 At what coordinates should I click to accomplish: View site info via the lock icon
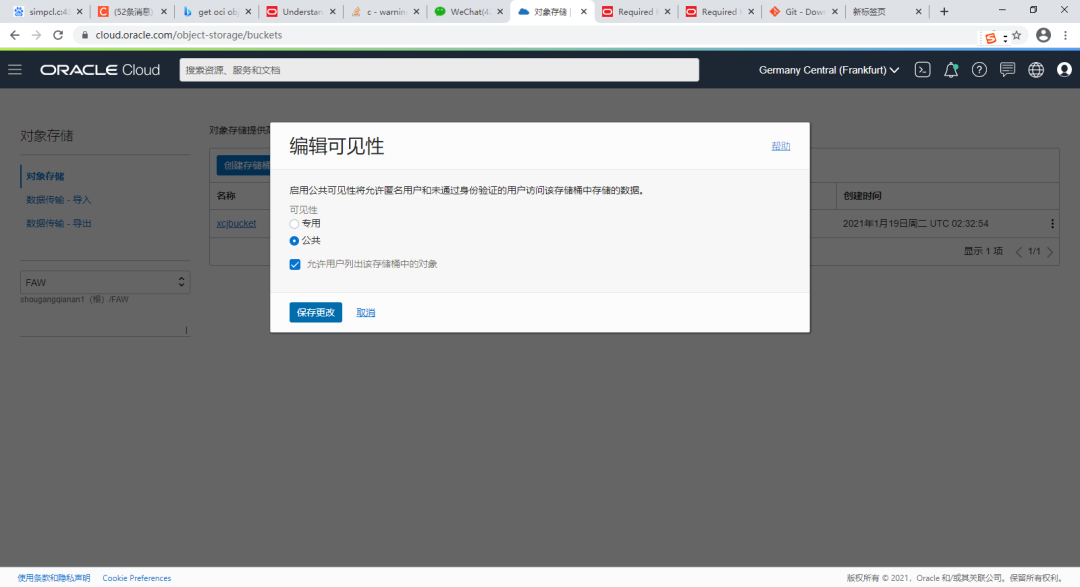click(85, 35)
